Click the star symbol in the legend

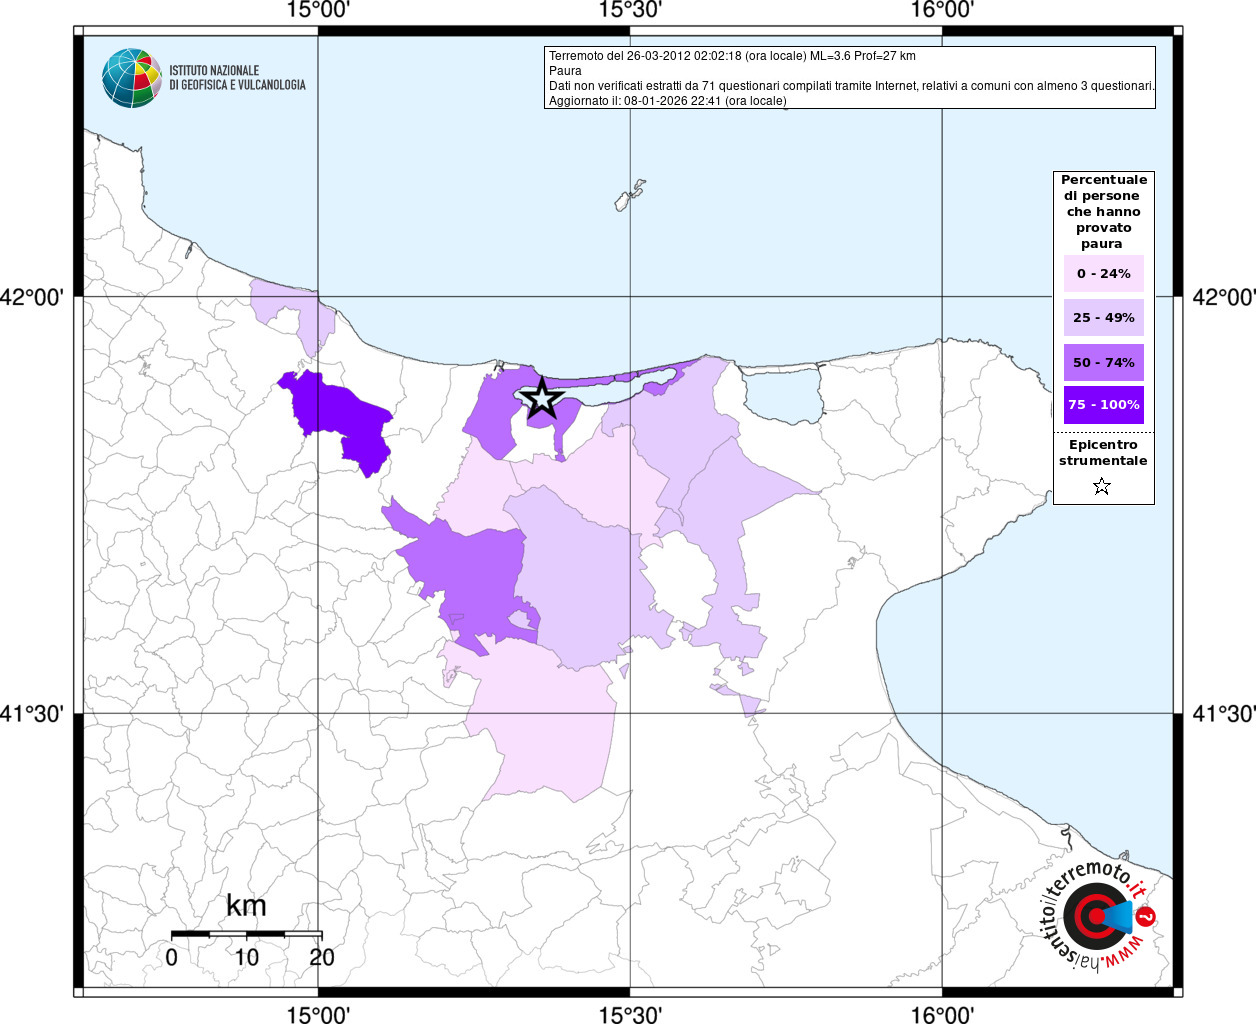[1102, 487]
